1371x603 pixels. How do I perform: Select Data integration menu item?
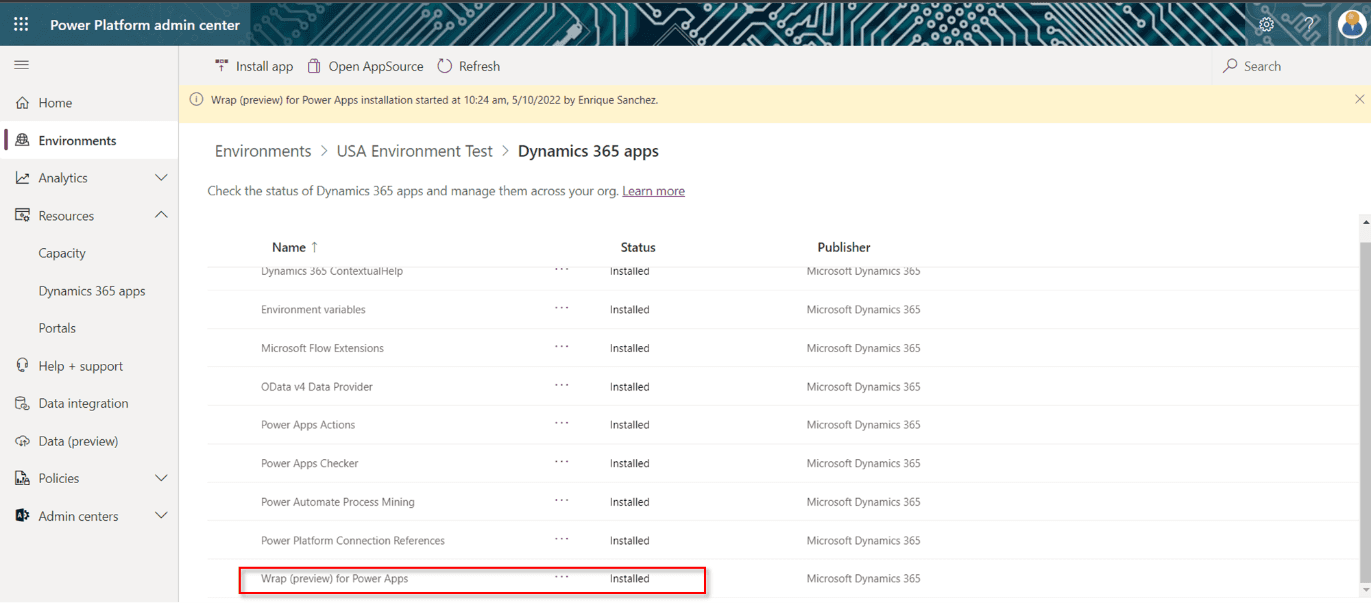(83, 403)
